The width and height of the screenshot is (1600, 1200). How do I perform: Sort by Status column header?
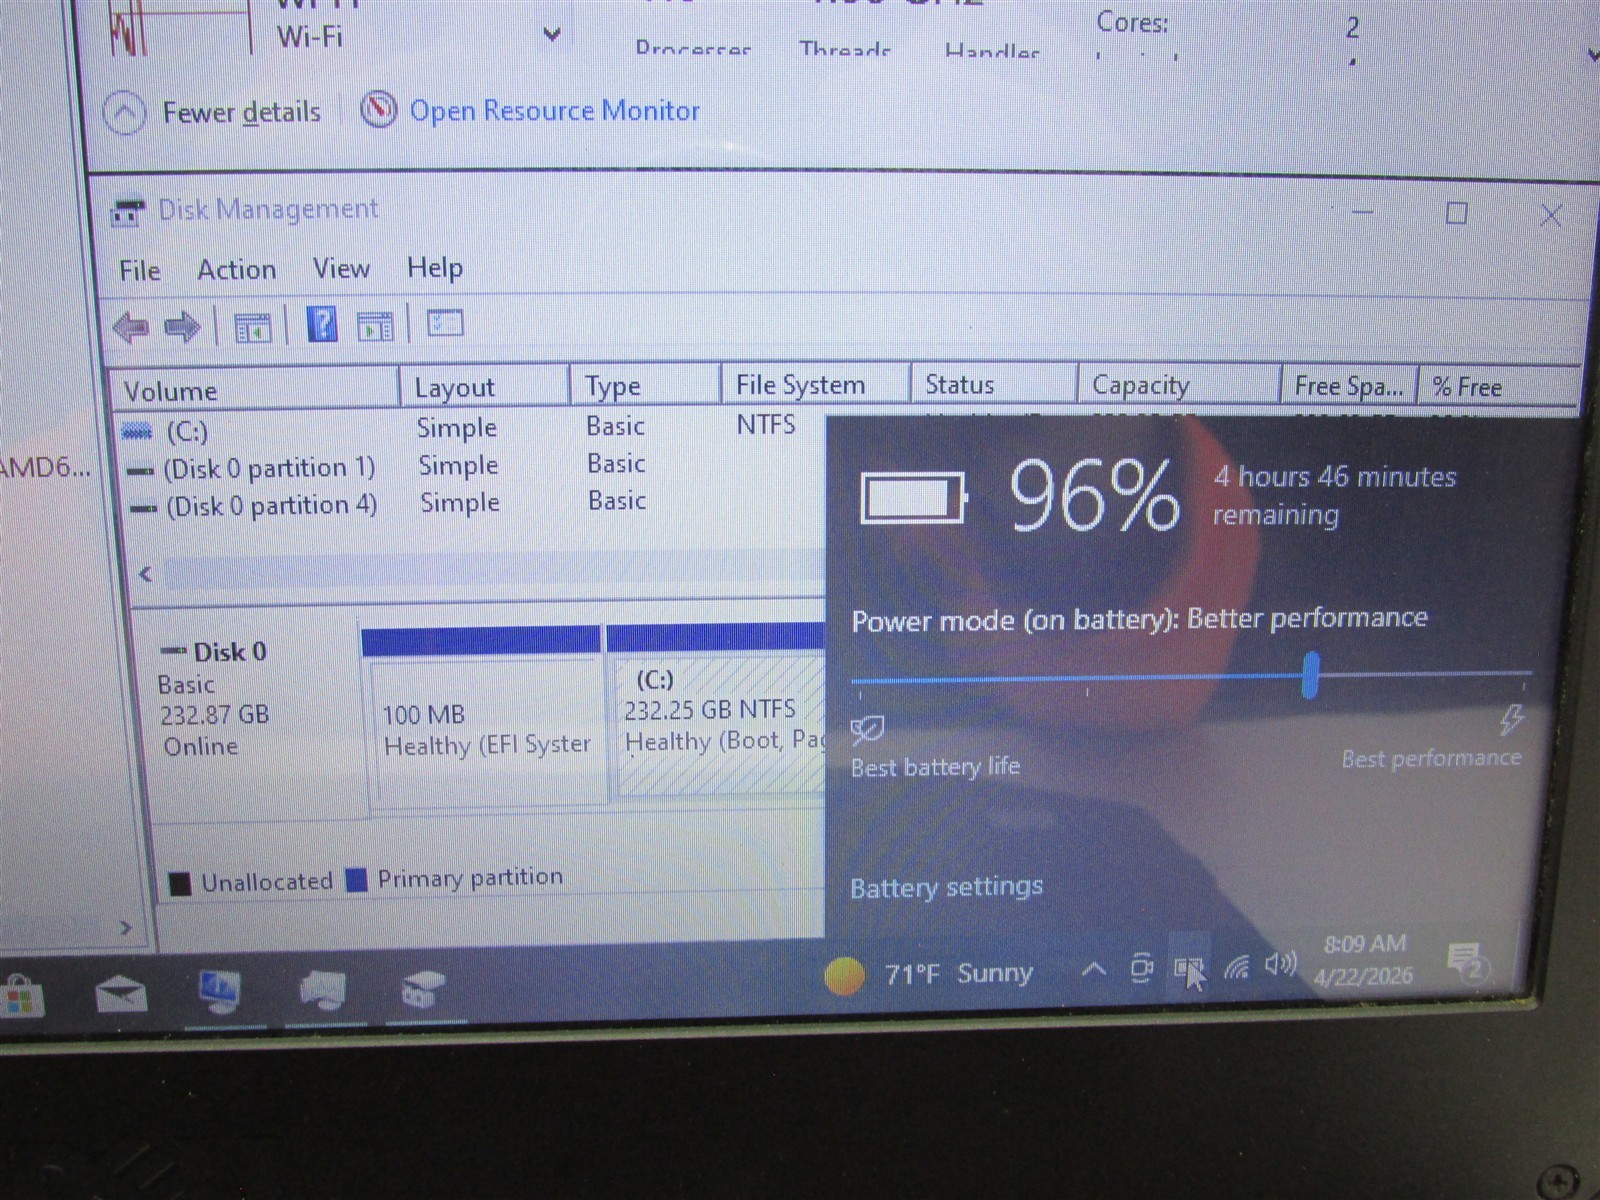994,384
